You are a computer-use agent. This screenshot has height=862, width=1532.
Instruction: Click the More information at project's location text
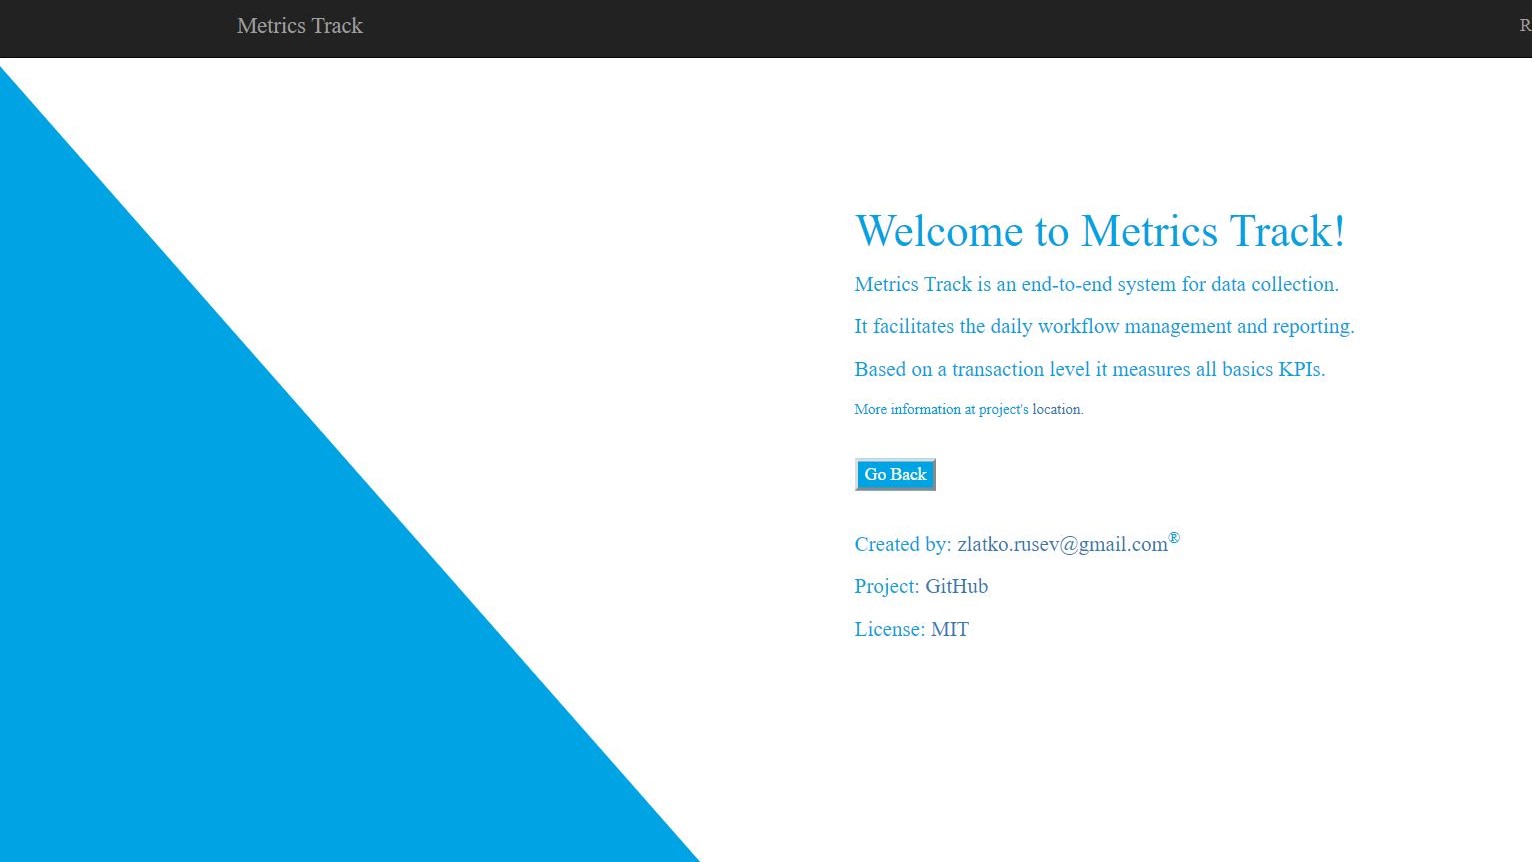(x=969, y=409)
